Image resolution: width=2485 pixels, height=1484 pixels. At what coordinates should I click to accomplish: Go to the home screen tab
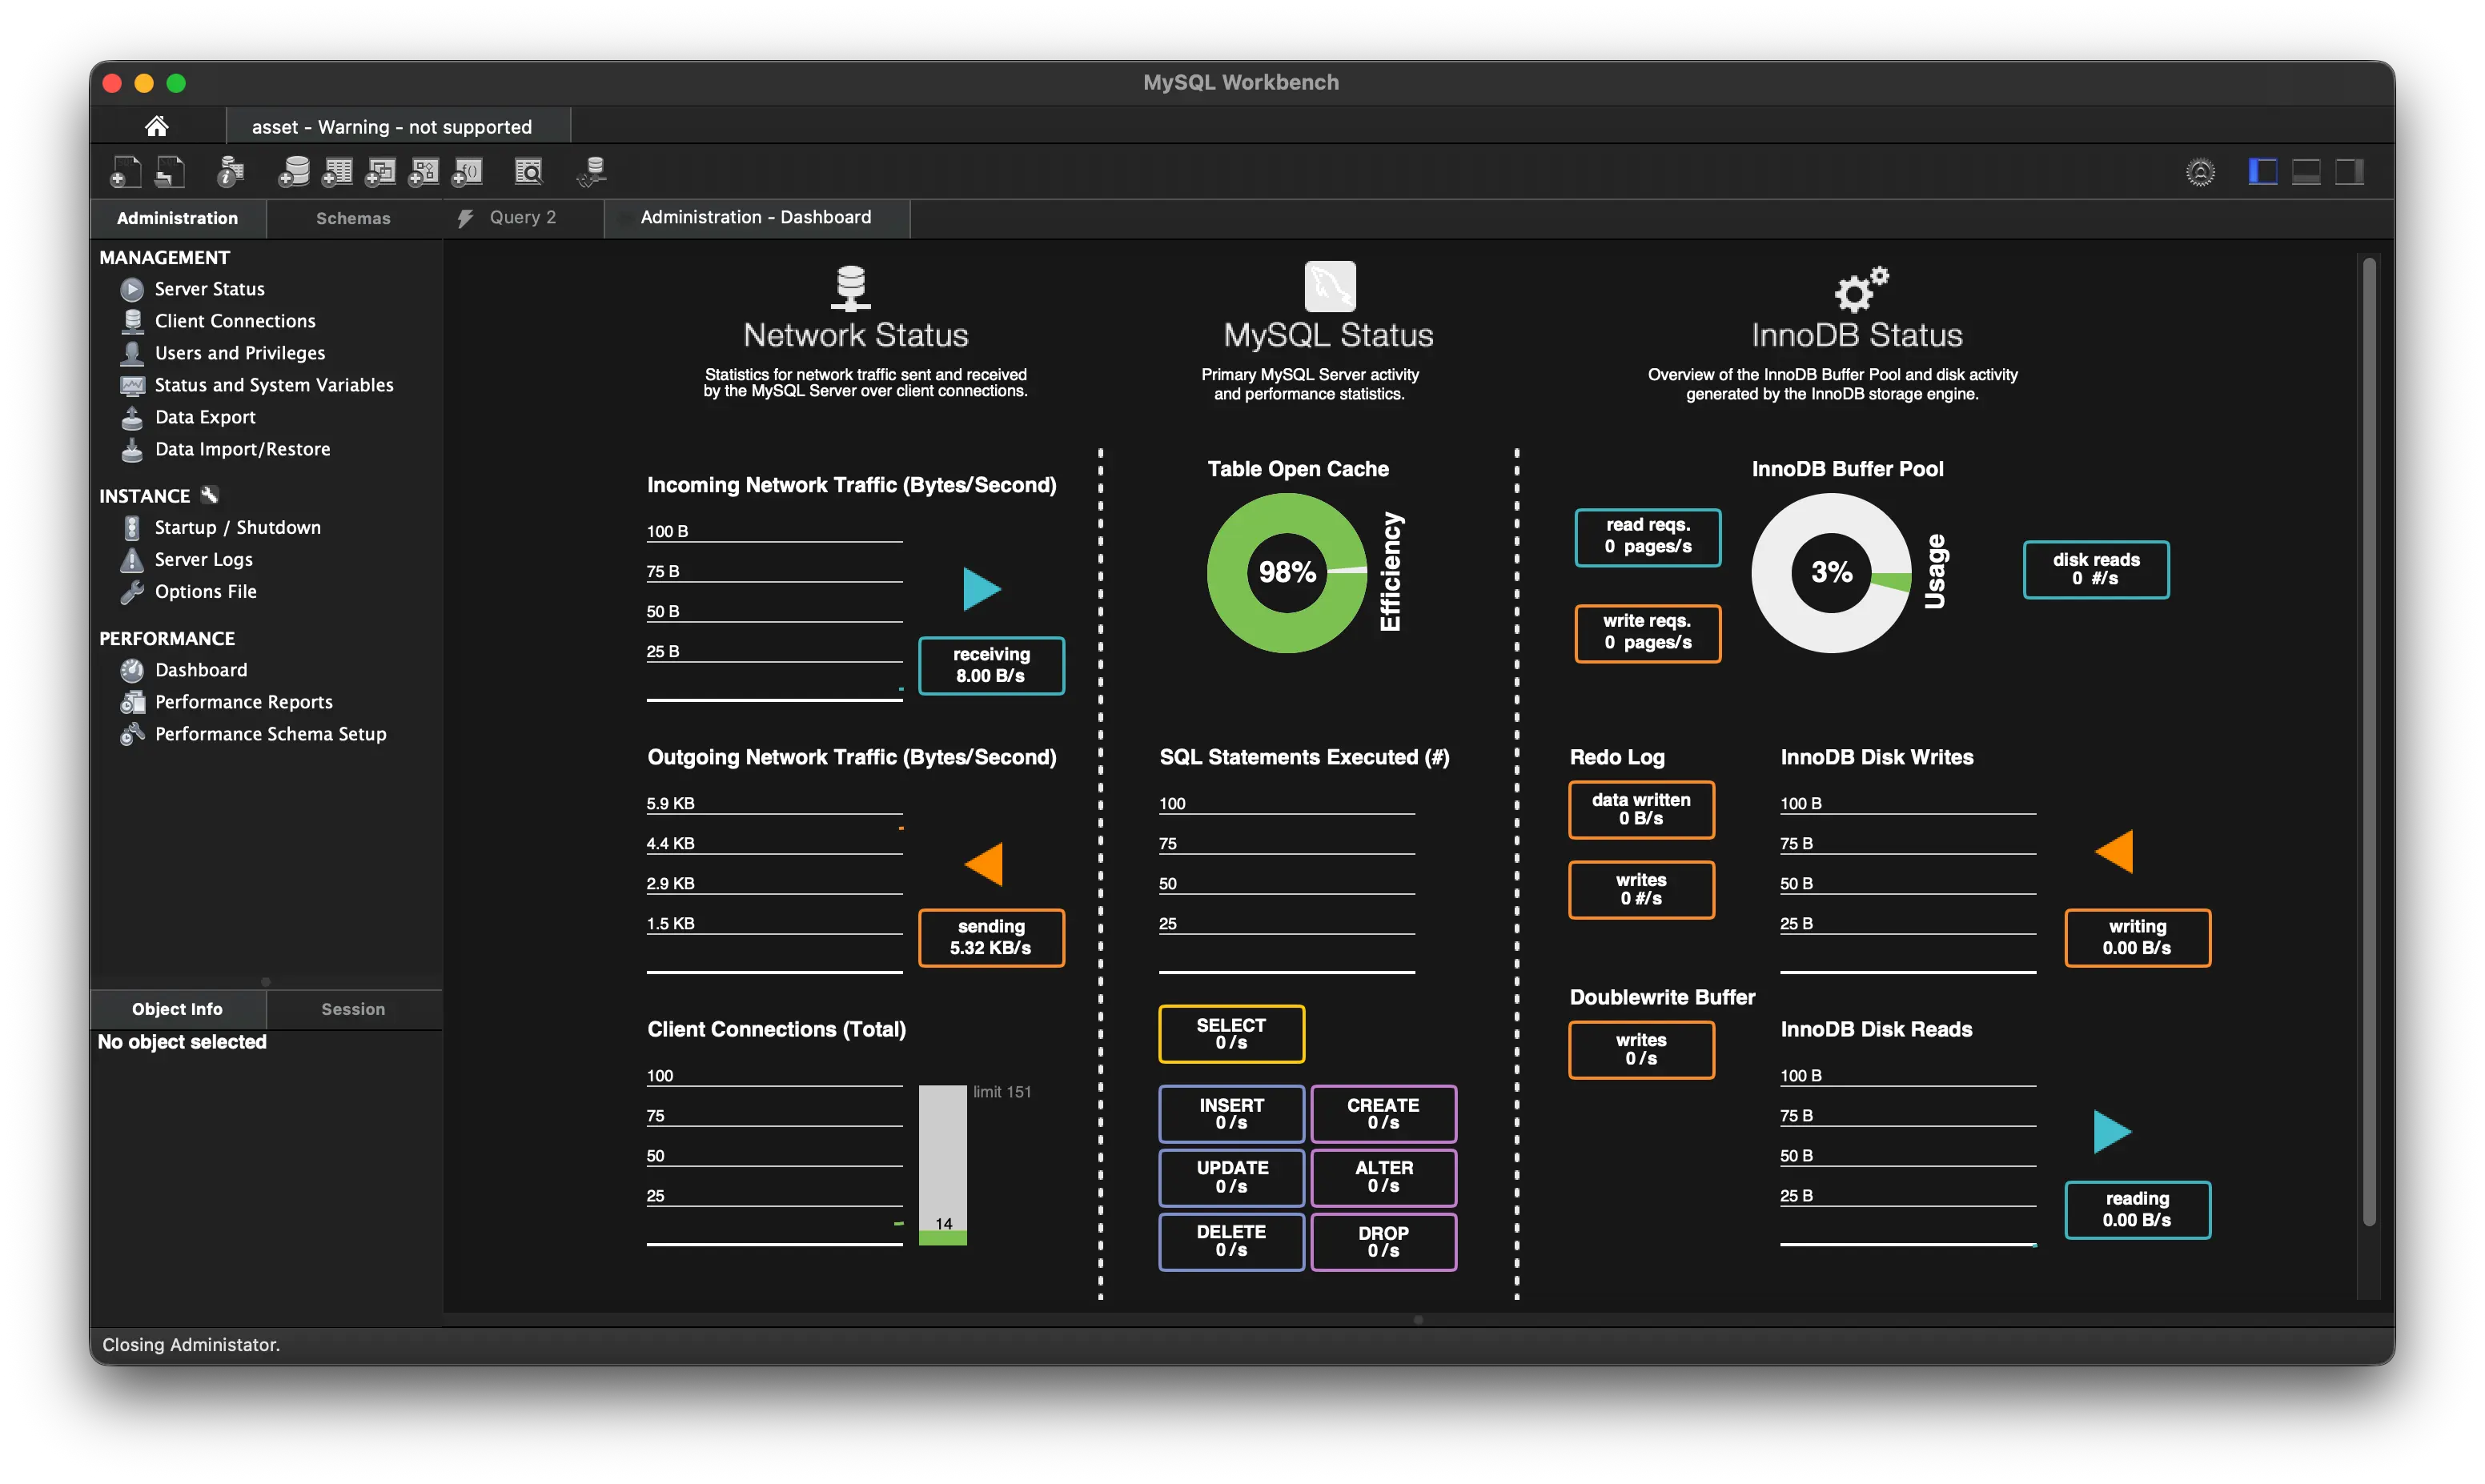[156, 126]
